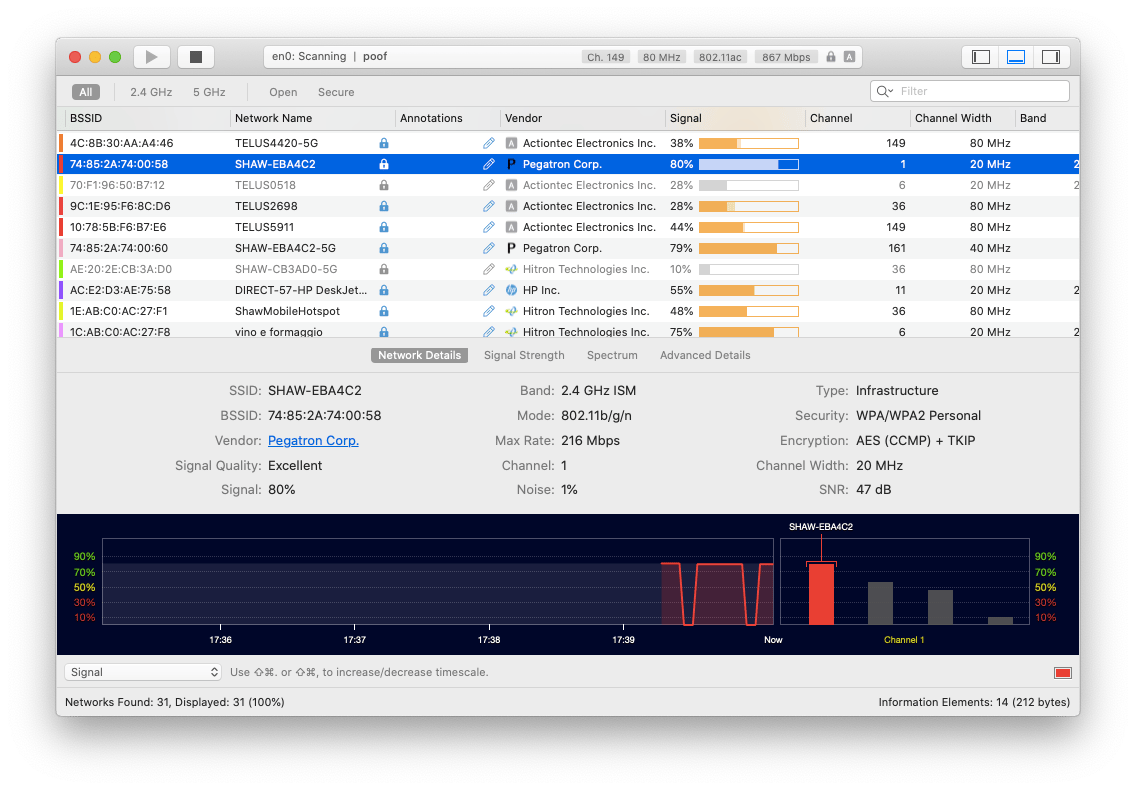Show only Open networks
Image resolution: width=1136 pixels, height=790 pixels.
(283, 92)
